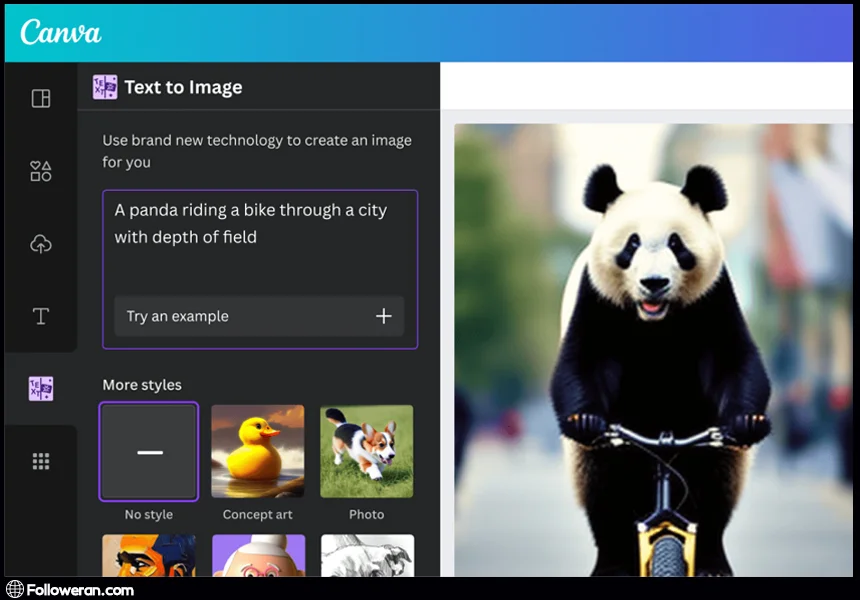This screenshot has height=600, width=860.
Task: Click the Followeran.com watermark link
Action: pos(82,589)
